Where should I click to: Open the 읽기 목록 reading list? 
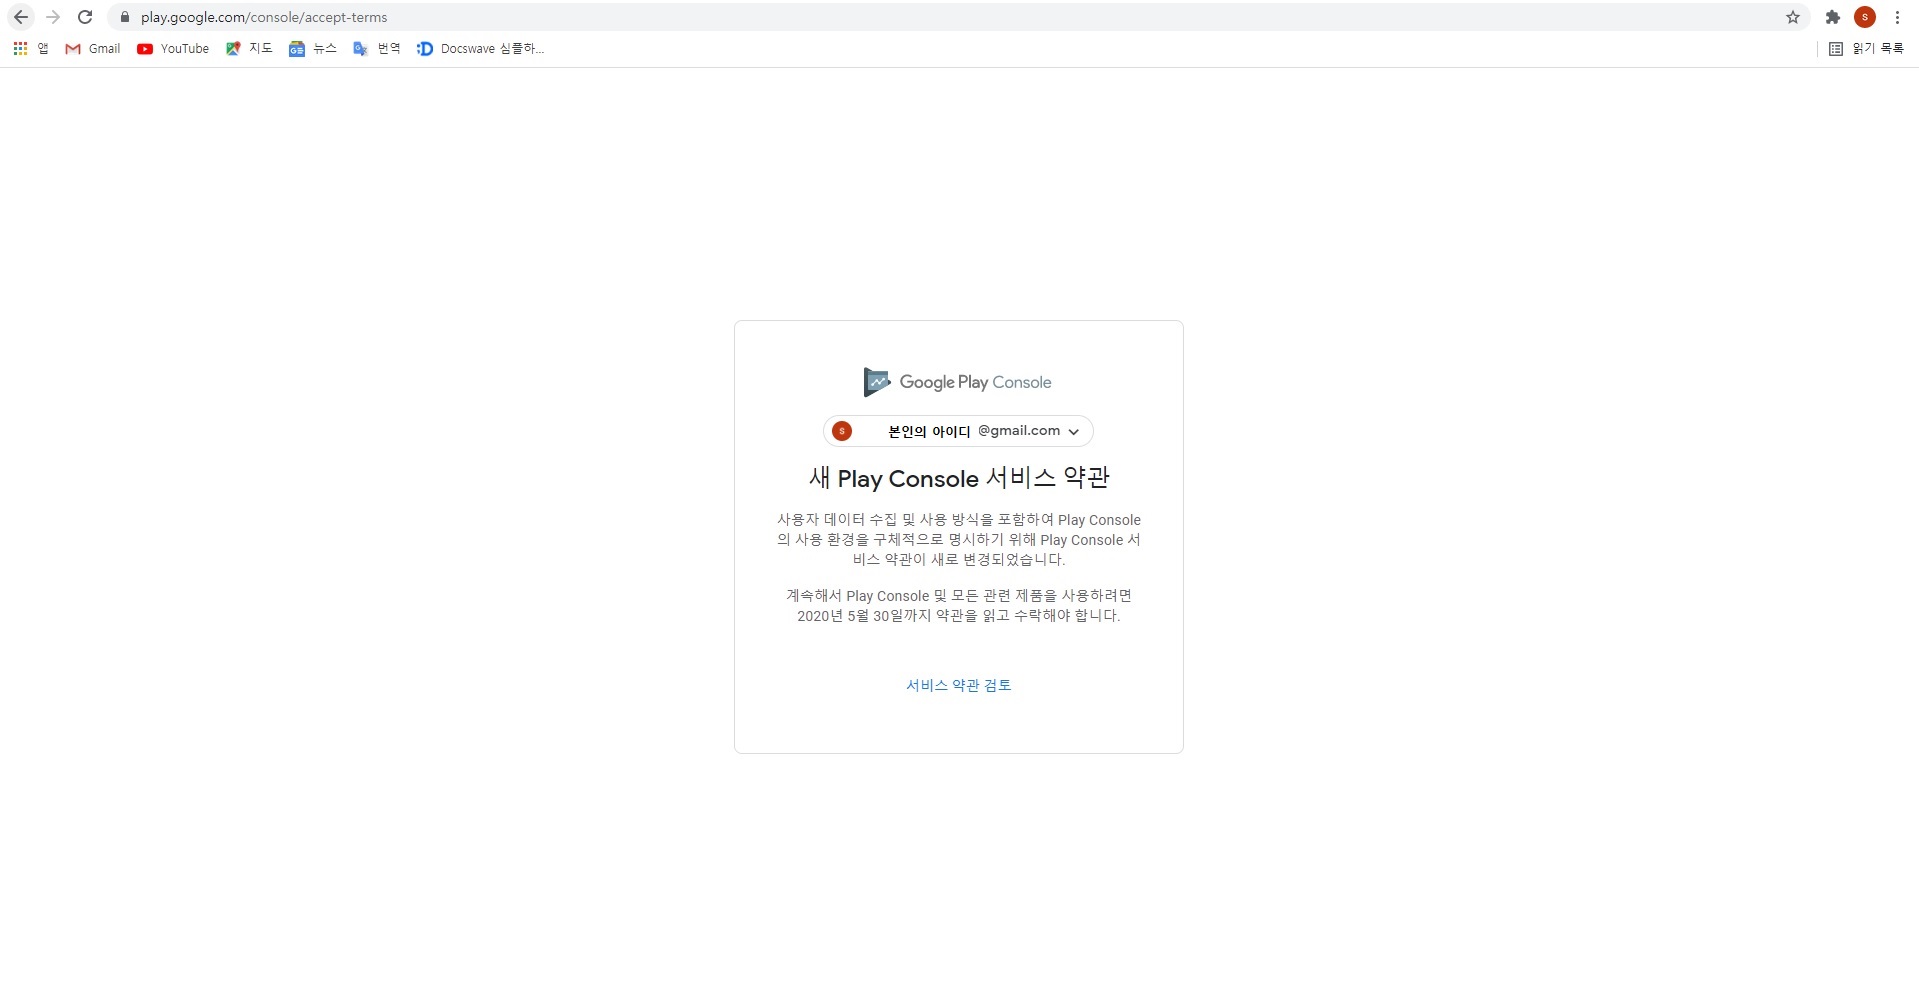tap(1866, 48)
